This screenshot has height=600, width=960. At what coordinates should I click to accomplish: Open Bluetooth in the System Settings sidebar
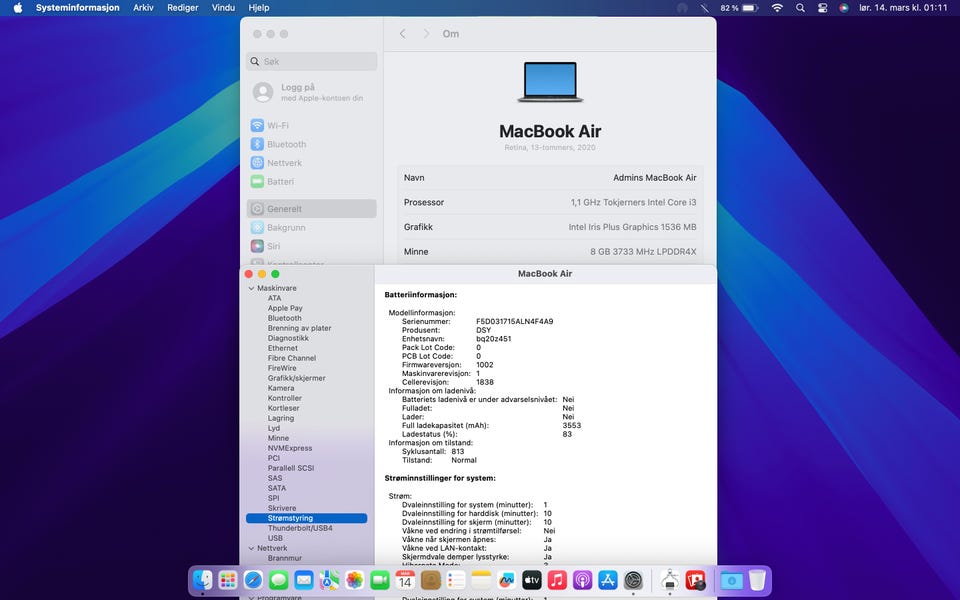(x=286, y=144)
